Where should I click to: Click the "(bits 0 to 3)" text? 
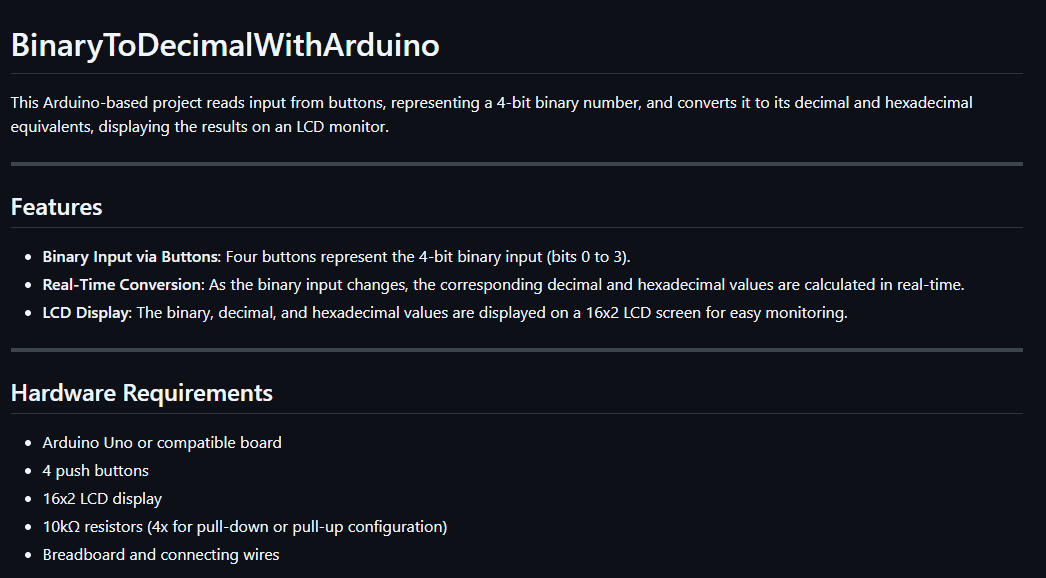588,256
